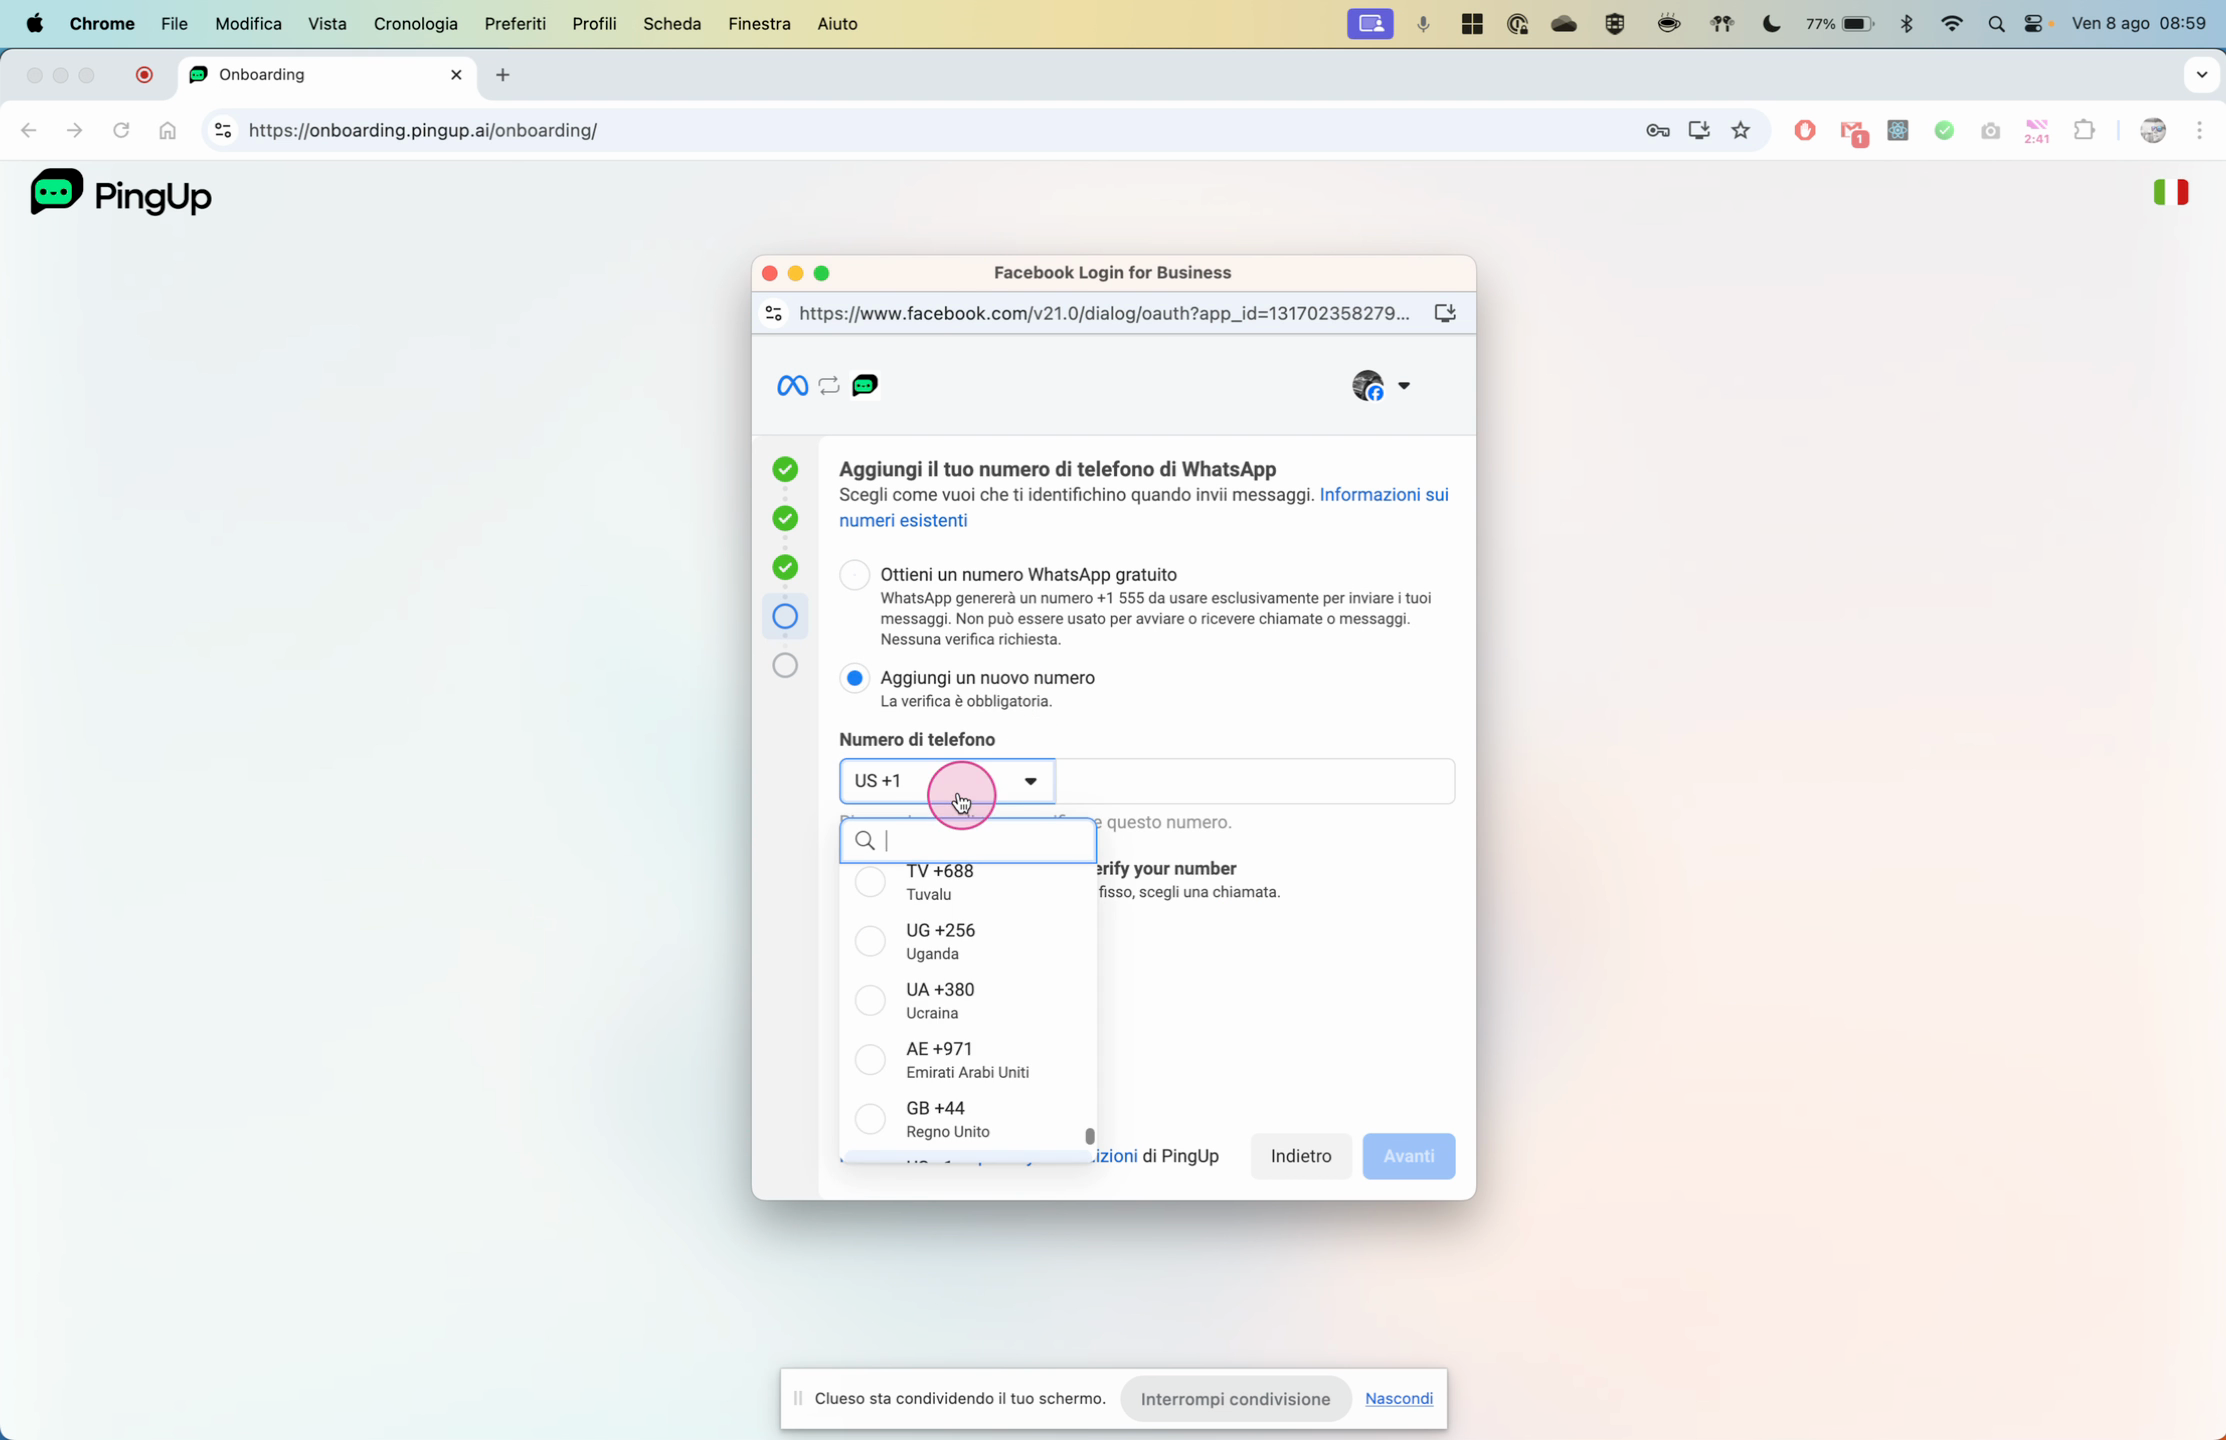Select Aggiungi un nuovo numero radio button
The height and width of the screenshot is (1440, 2226).
pos(854,678)
